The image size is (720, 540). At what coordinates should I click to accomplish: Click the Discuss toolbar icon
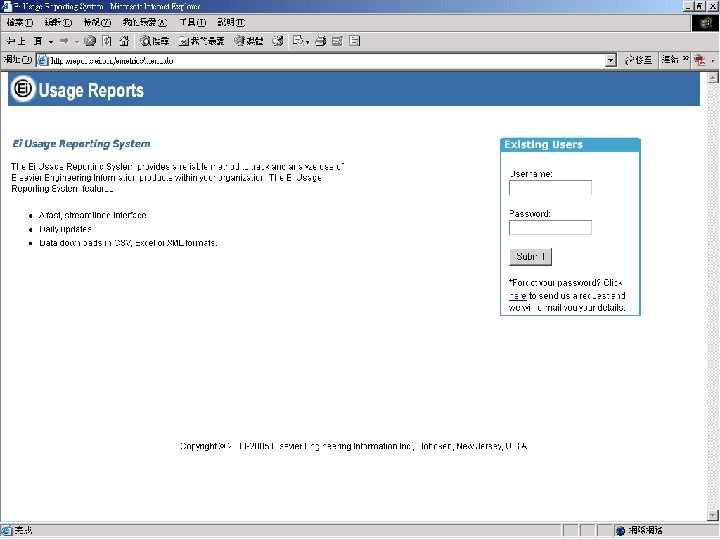coord(354,41)
